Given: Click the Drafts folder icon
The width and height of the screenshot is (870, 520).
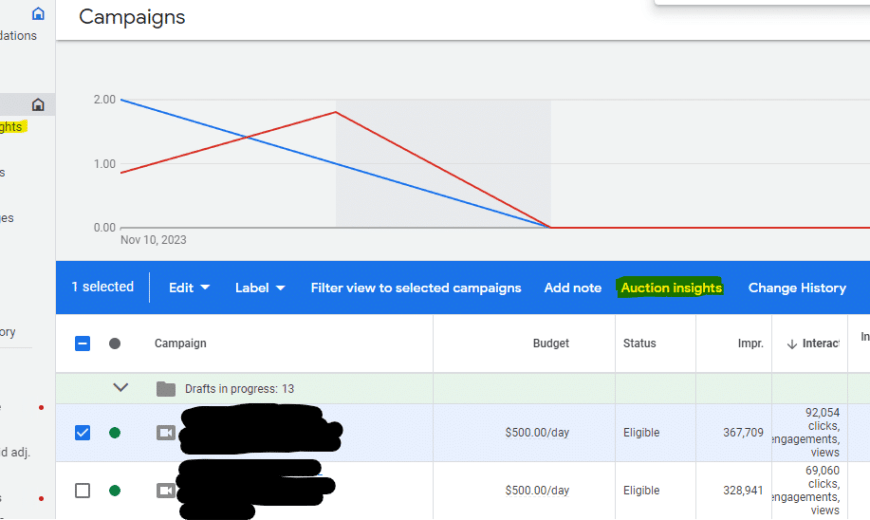Looking at the screenshot, I should [x=165, y=388].
